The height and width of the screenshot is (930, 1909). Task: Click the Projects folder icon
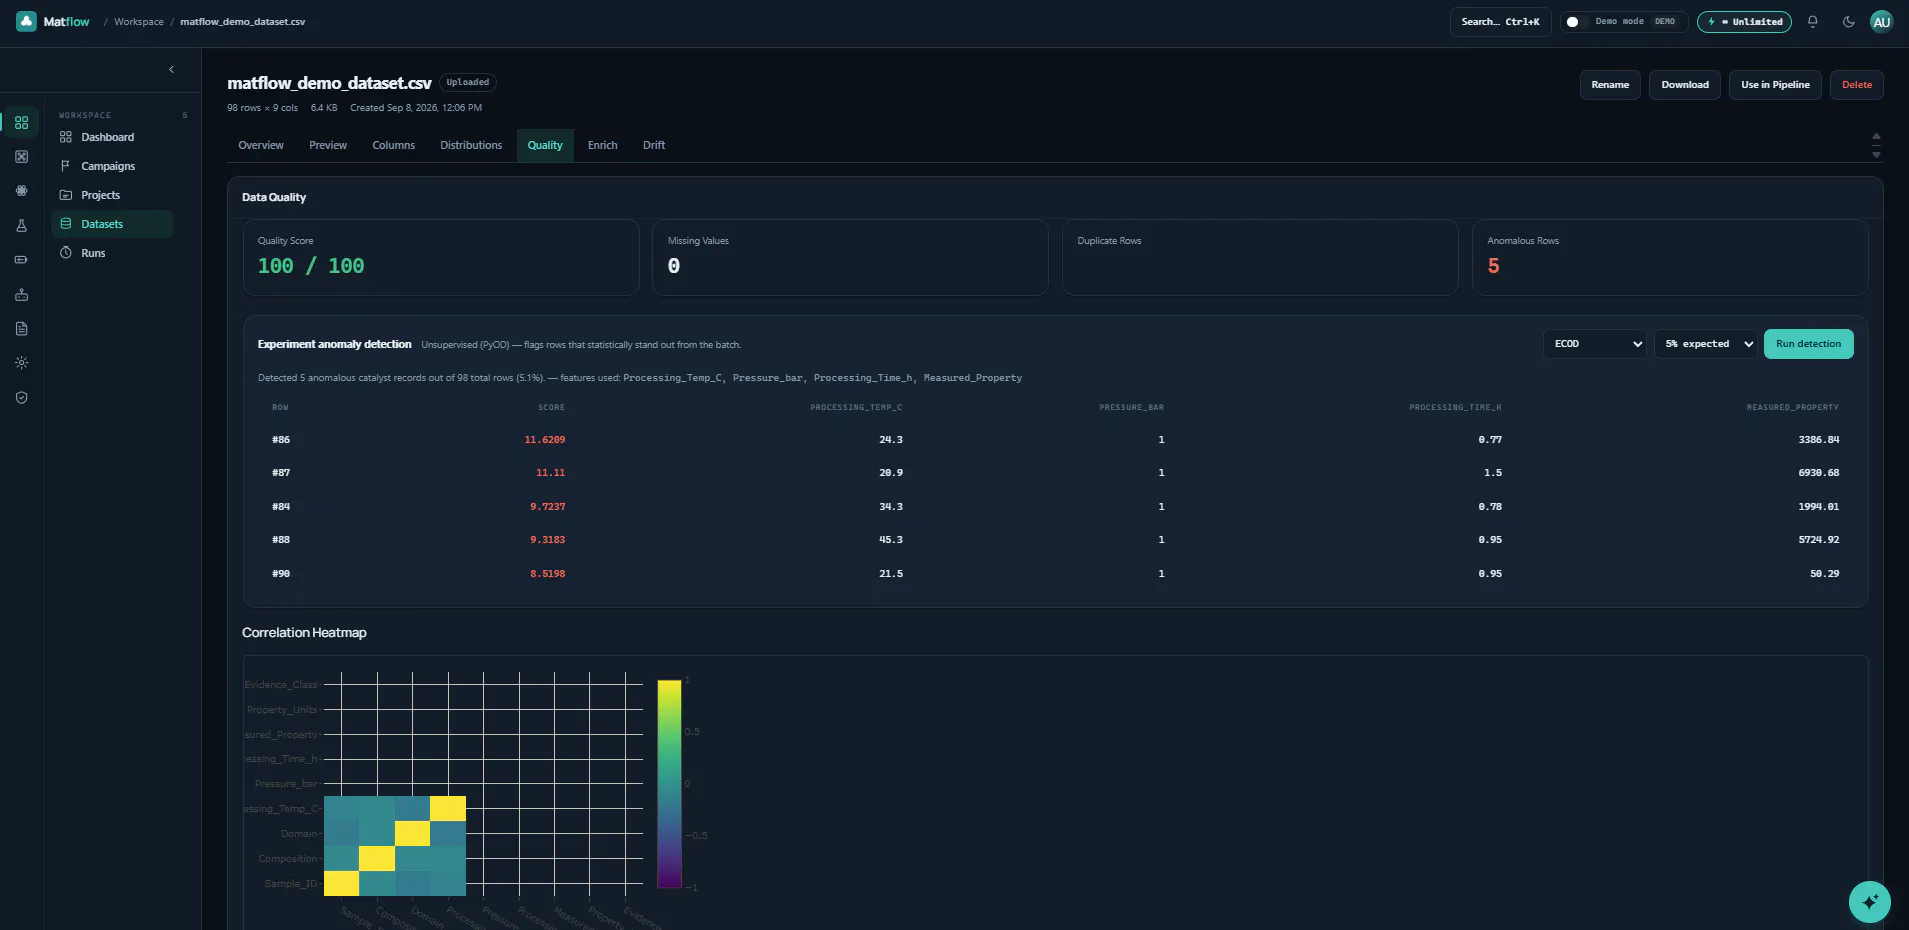pyautogui.click(x=66, y=195)
